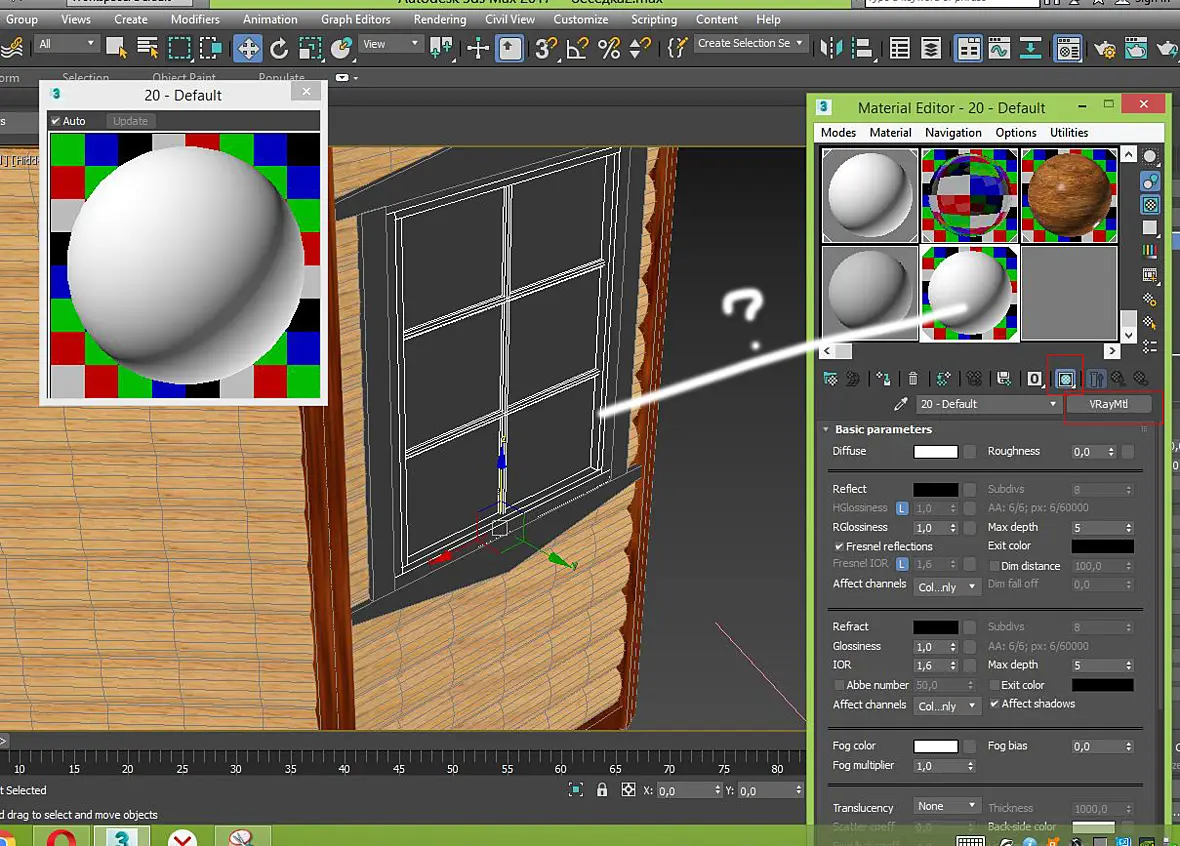Toggle the 3D Snaps tool
The width and height of the screenshot is (1180, 846).
coord(546,49)
